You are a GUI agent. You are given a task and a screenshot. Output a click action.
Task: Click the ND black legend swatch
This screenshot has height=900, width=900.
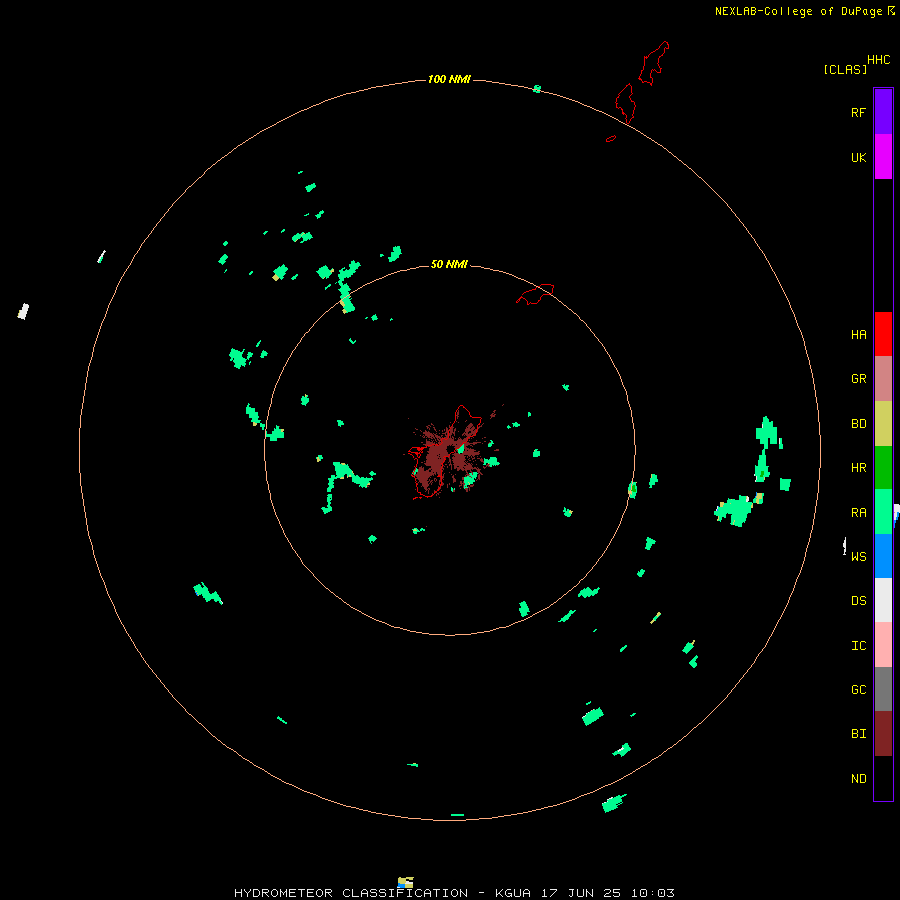(x=883, y=778)
